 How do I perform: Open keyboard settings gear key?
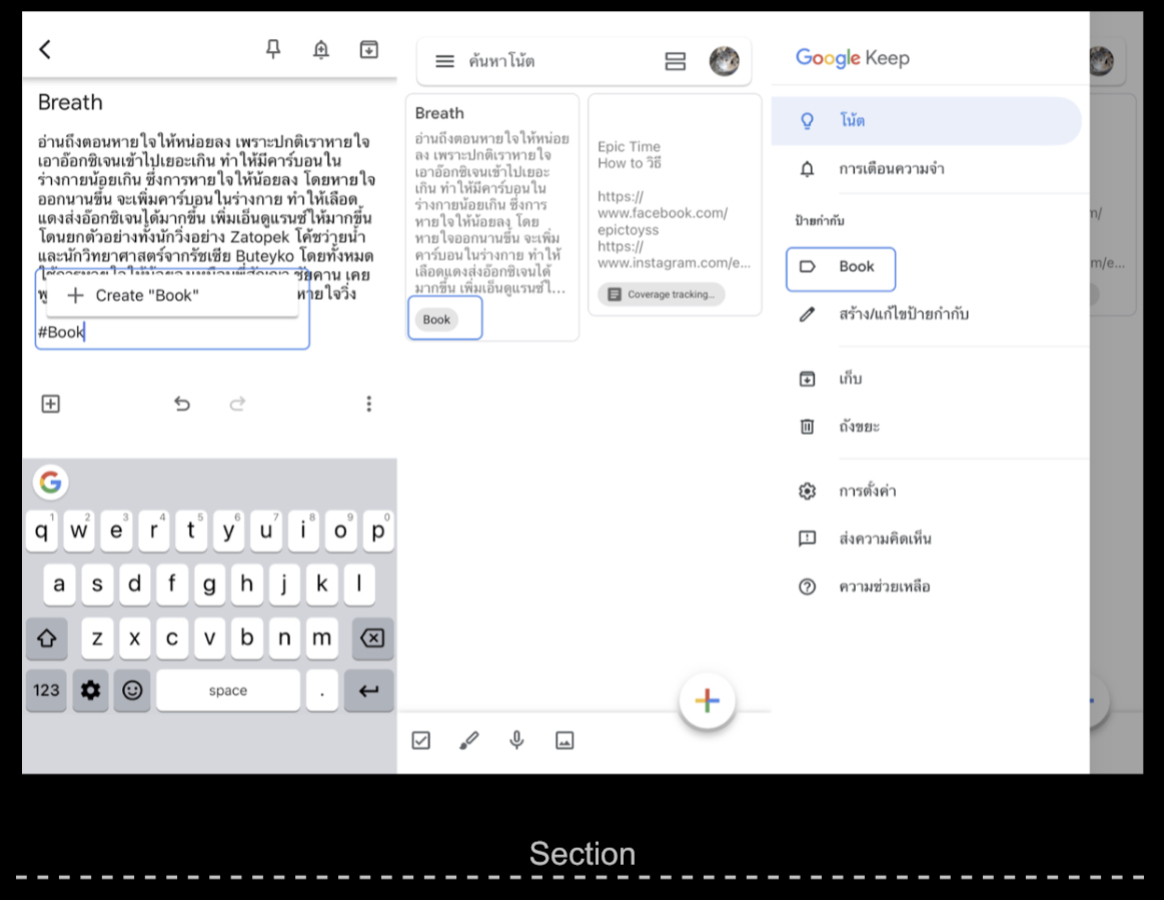pyautogui.click(x=91, y=691)
